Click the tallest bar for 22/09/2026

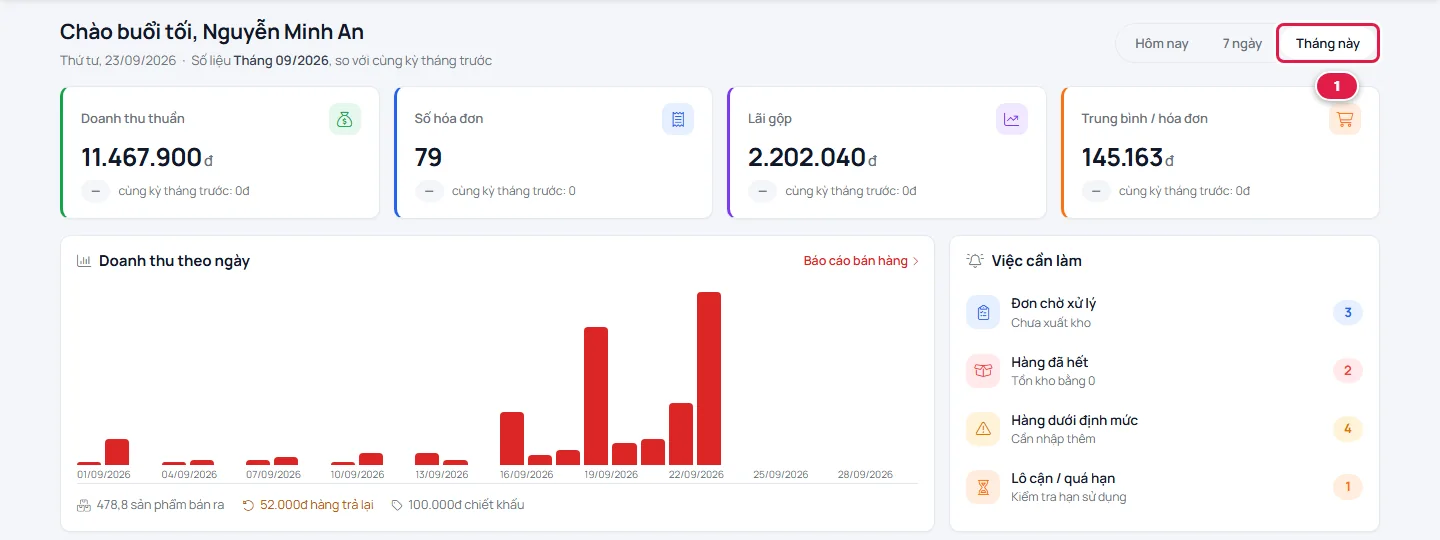coord(709,378)
